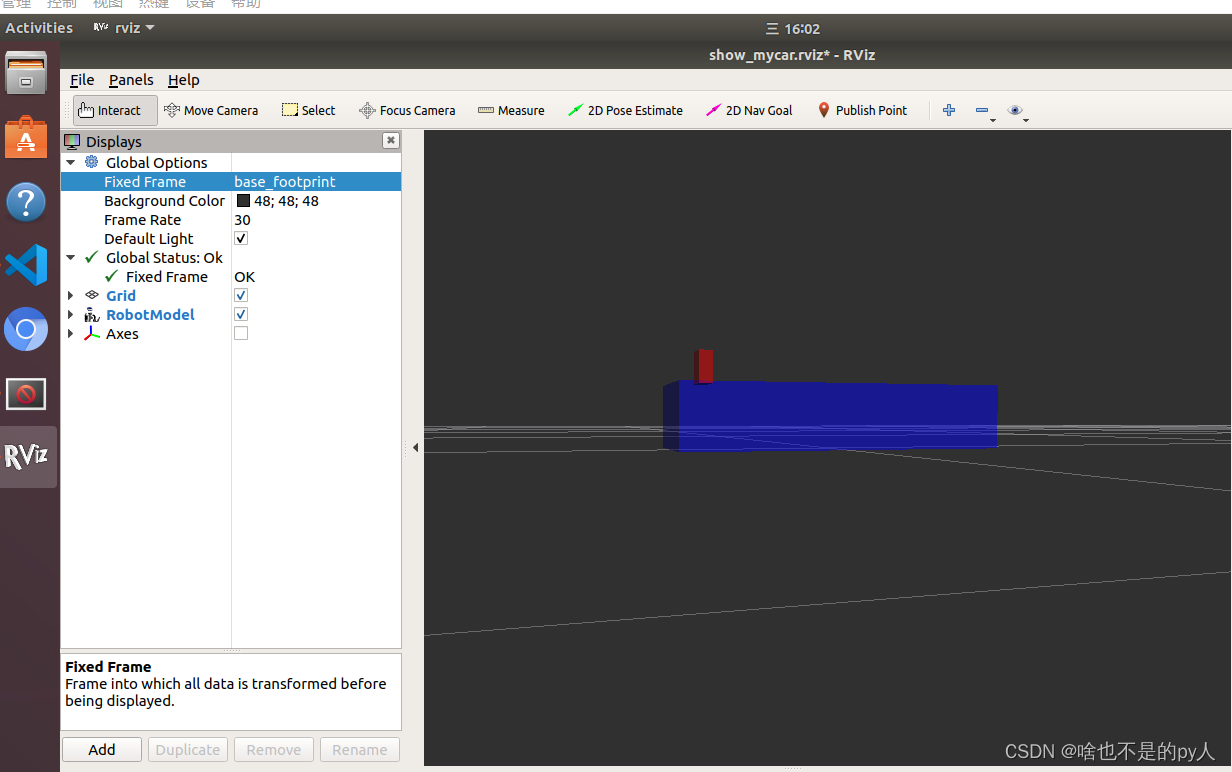Click the blue robot body in 3D view
The width and height of the screenshot is (1232, 772).
[x=830, y=415]
